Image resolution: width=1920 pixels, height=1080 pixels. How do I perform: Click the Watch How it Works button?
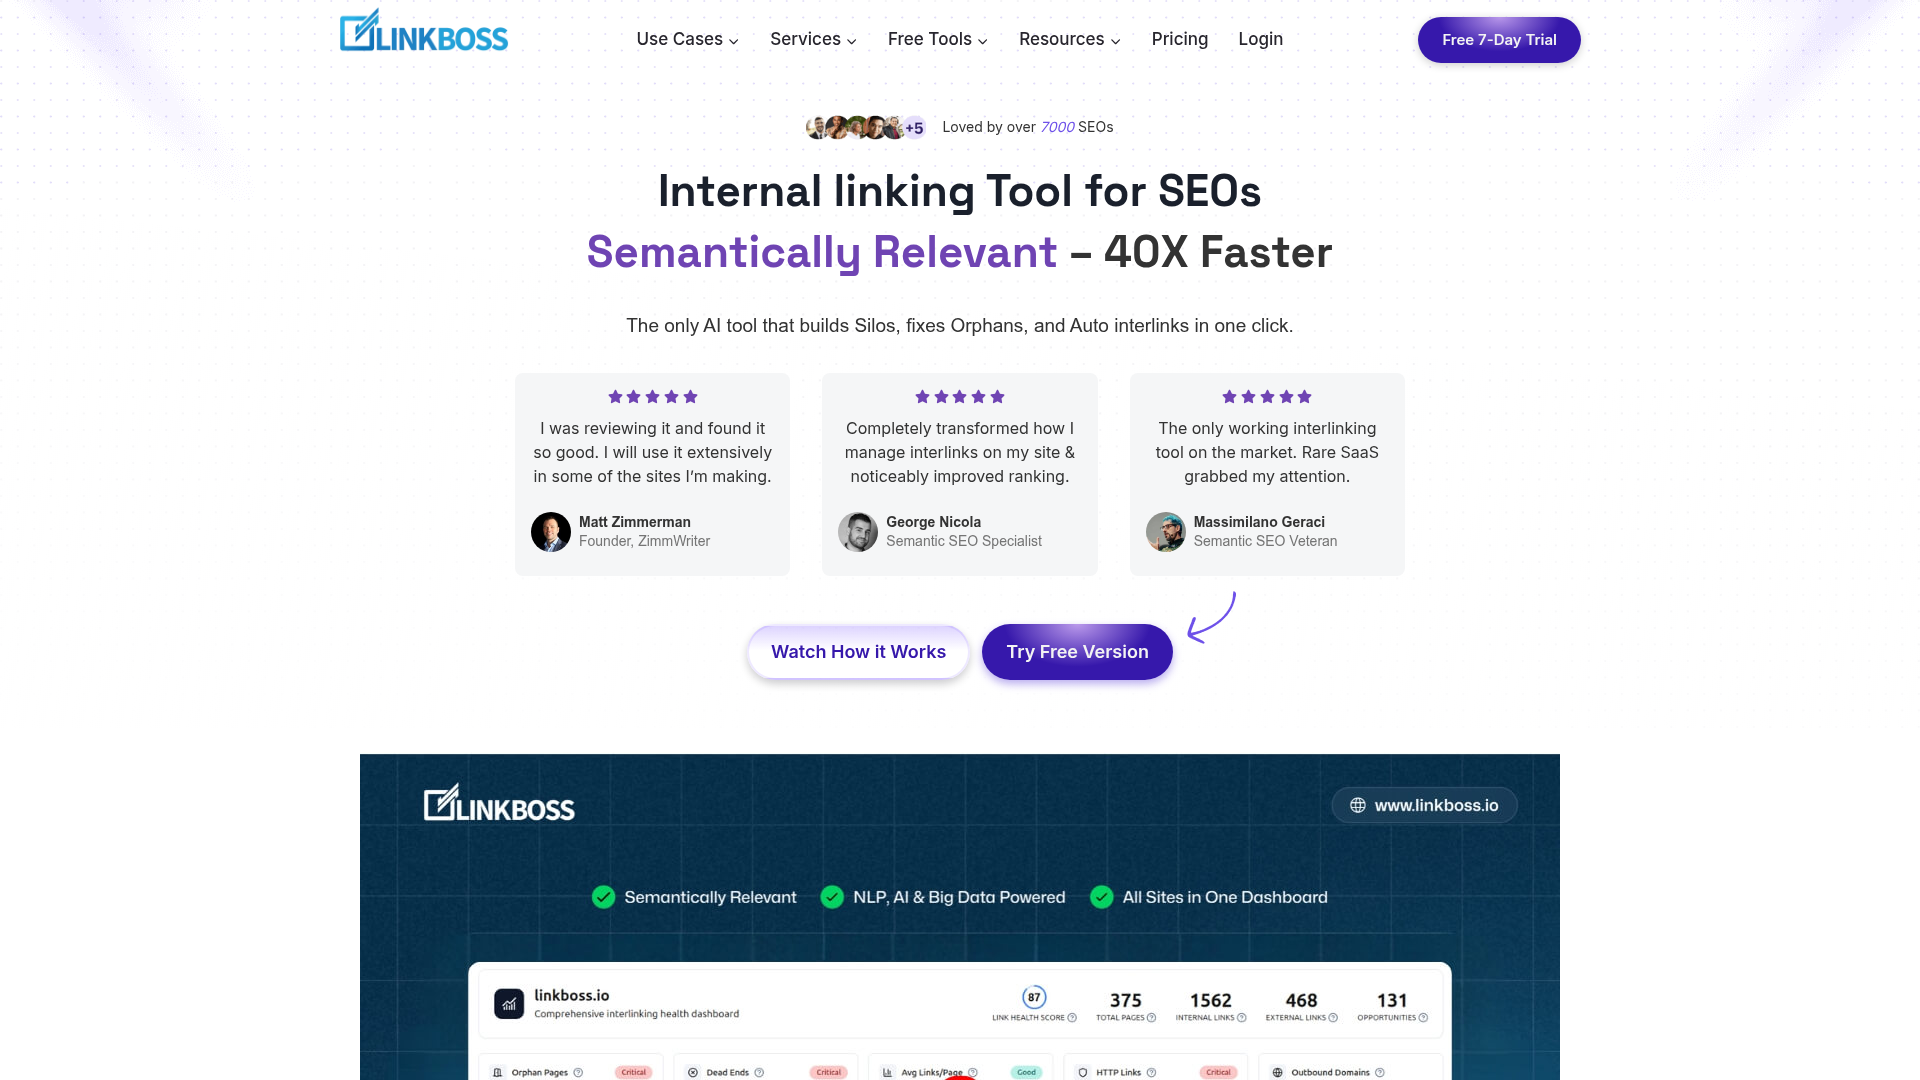[859, 652]
